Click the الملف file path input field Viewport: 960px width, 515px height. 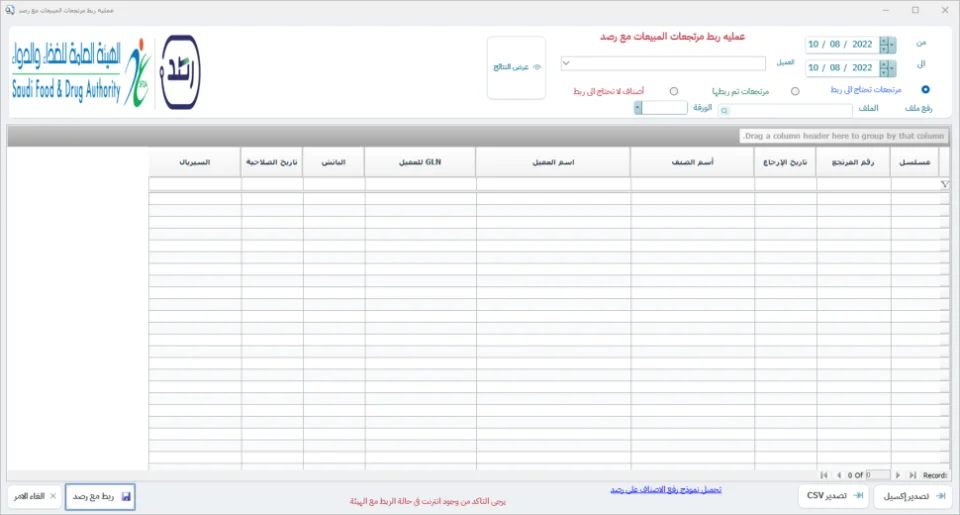pyautogui.click(x=785, y=111)
